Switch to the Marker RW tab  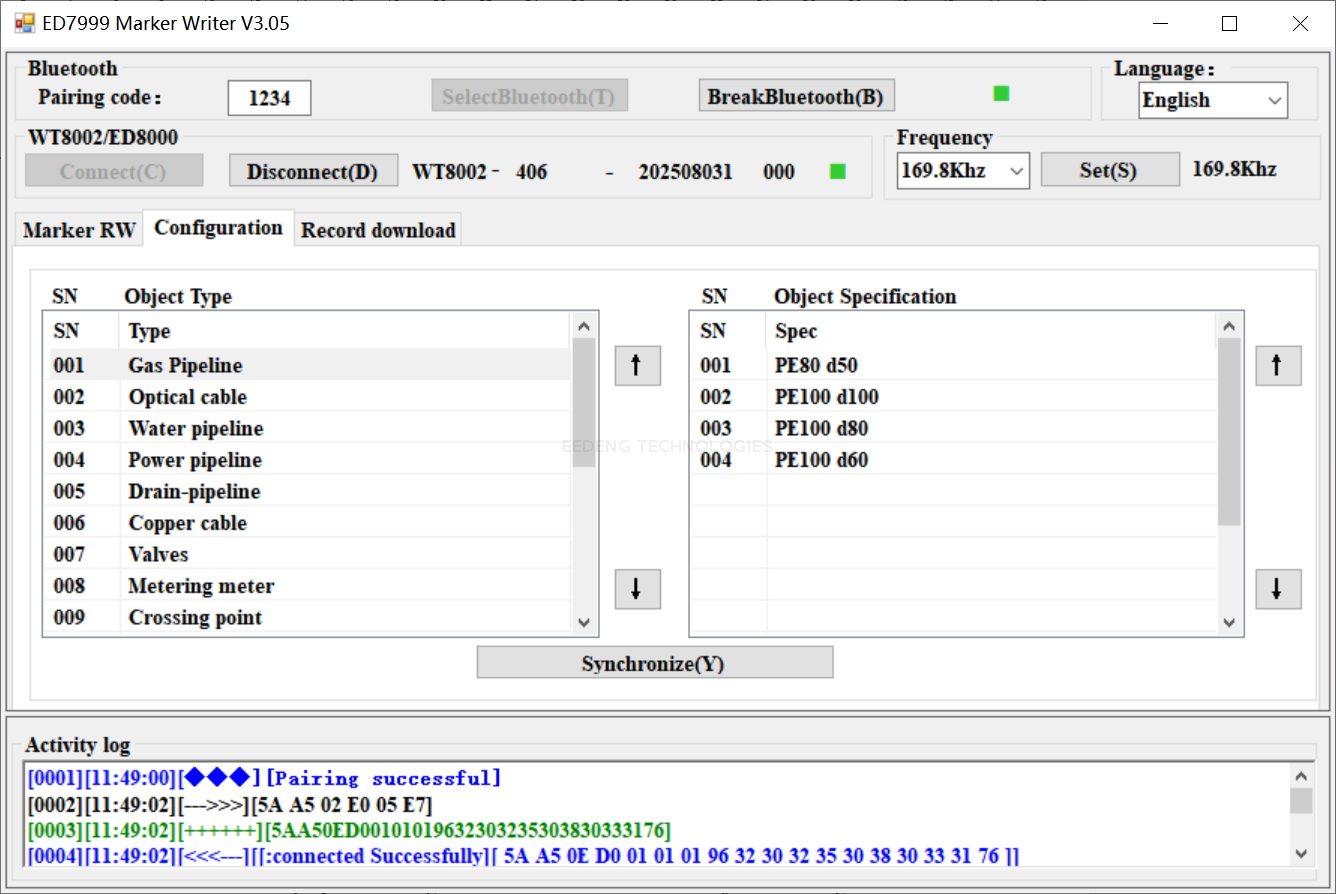point(78,229)
